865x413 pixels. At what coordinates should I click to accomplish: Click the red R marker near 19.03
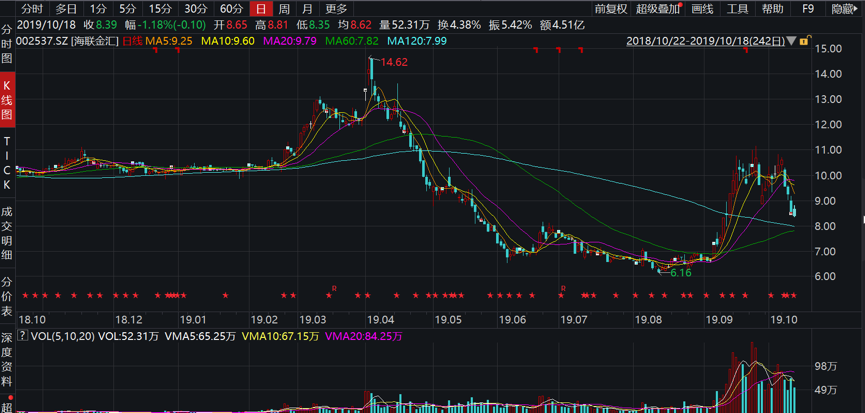coord(333,288)
